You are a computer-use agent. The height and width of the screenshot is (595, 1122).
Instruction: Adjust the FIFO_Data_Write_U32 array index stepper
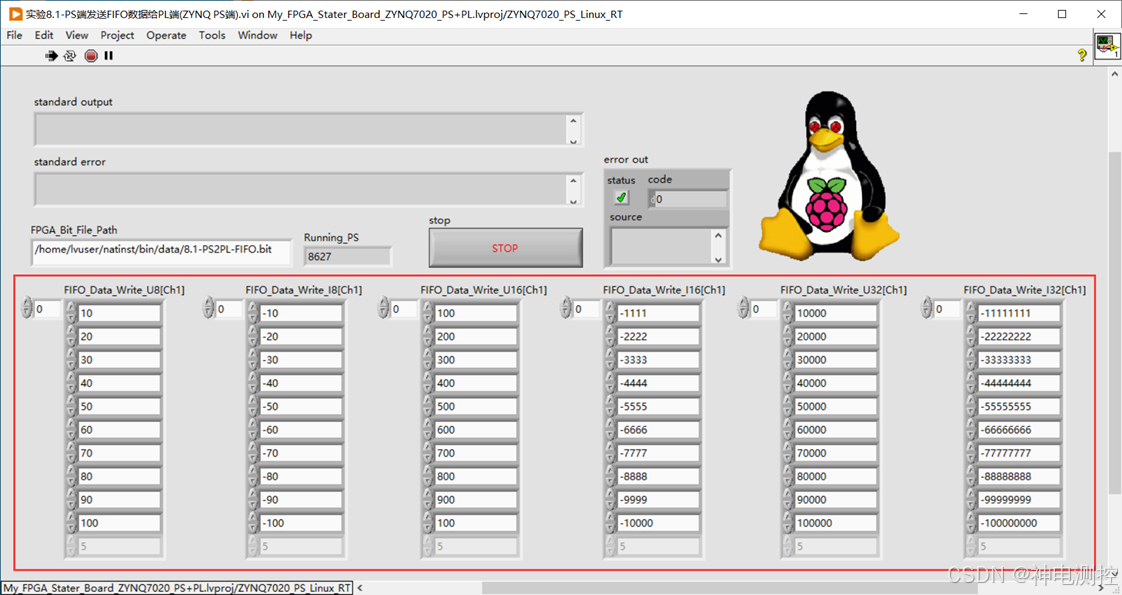point(743,308)
